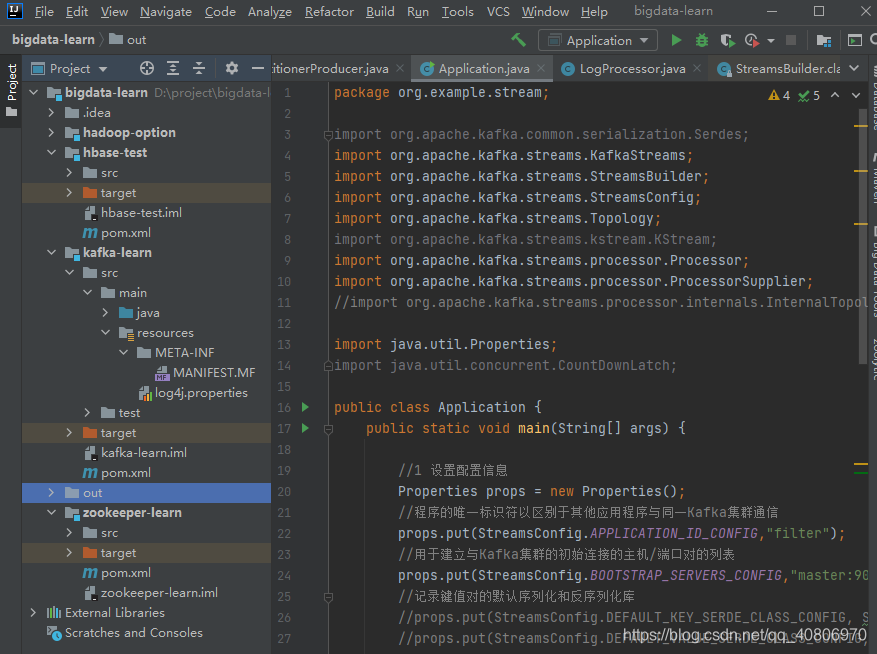Screen dimensions: 877x654
Task: Show hidden editor tabs dropdown arrow
Action: tap(854, 68)
